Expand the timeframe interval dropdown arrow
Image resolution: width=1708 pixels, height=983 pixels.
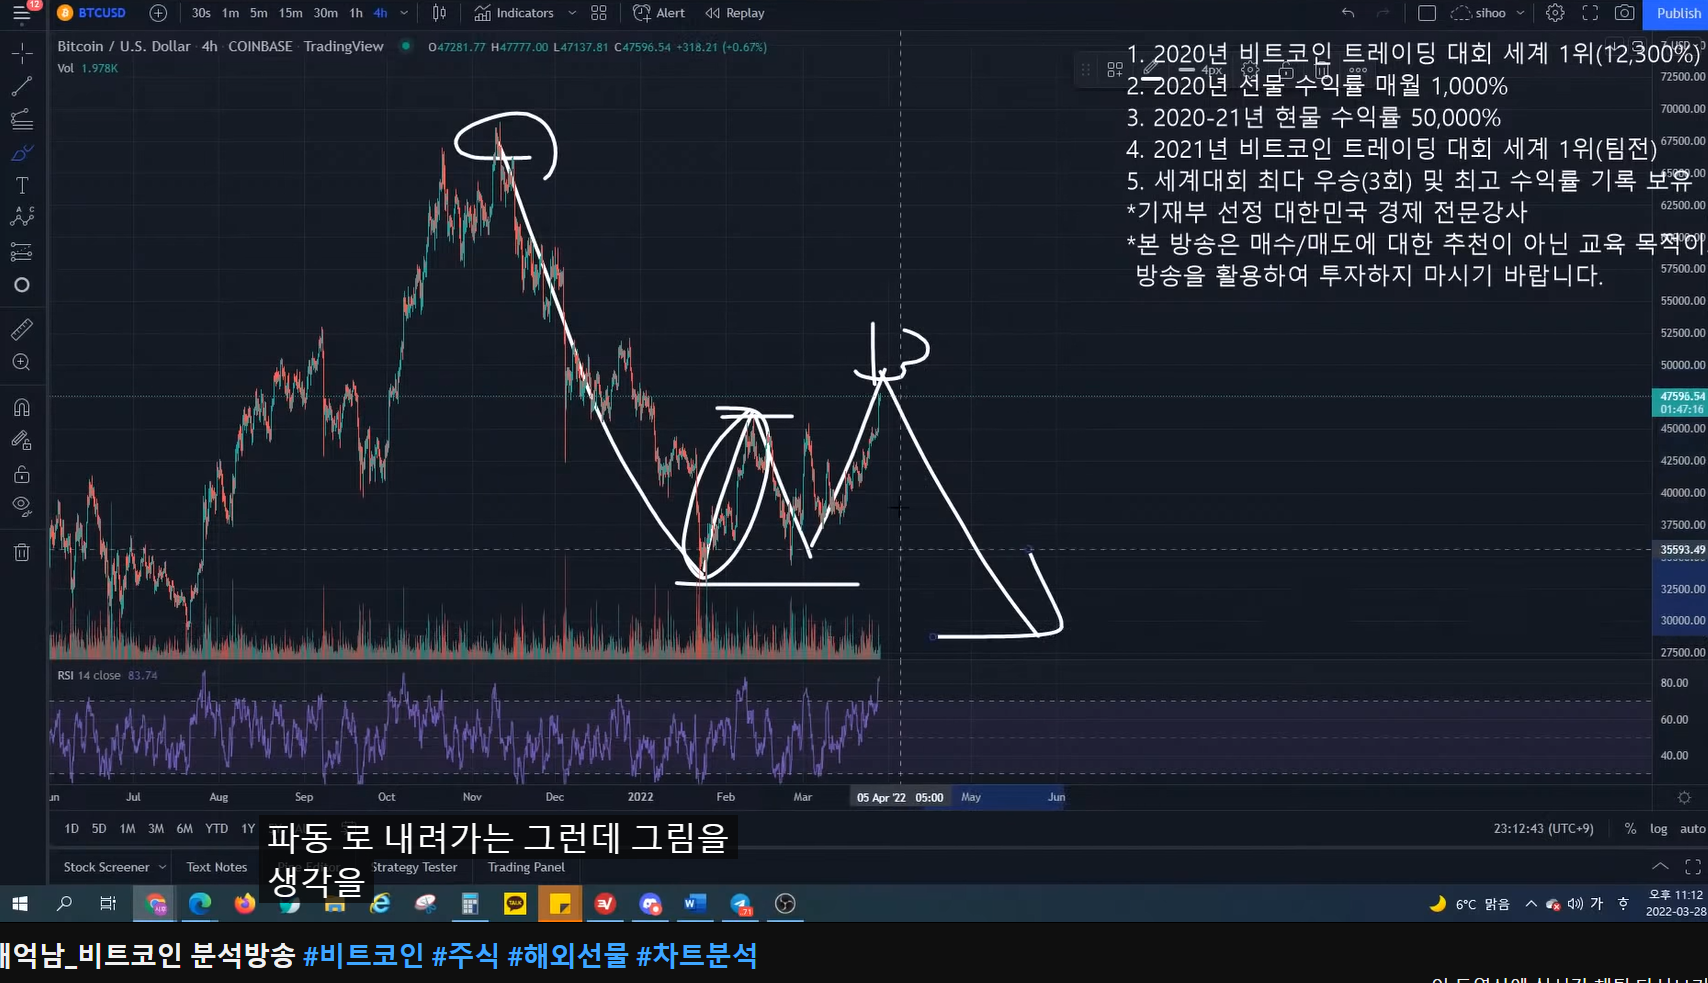tap(404, 13)
